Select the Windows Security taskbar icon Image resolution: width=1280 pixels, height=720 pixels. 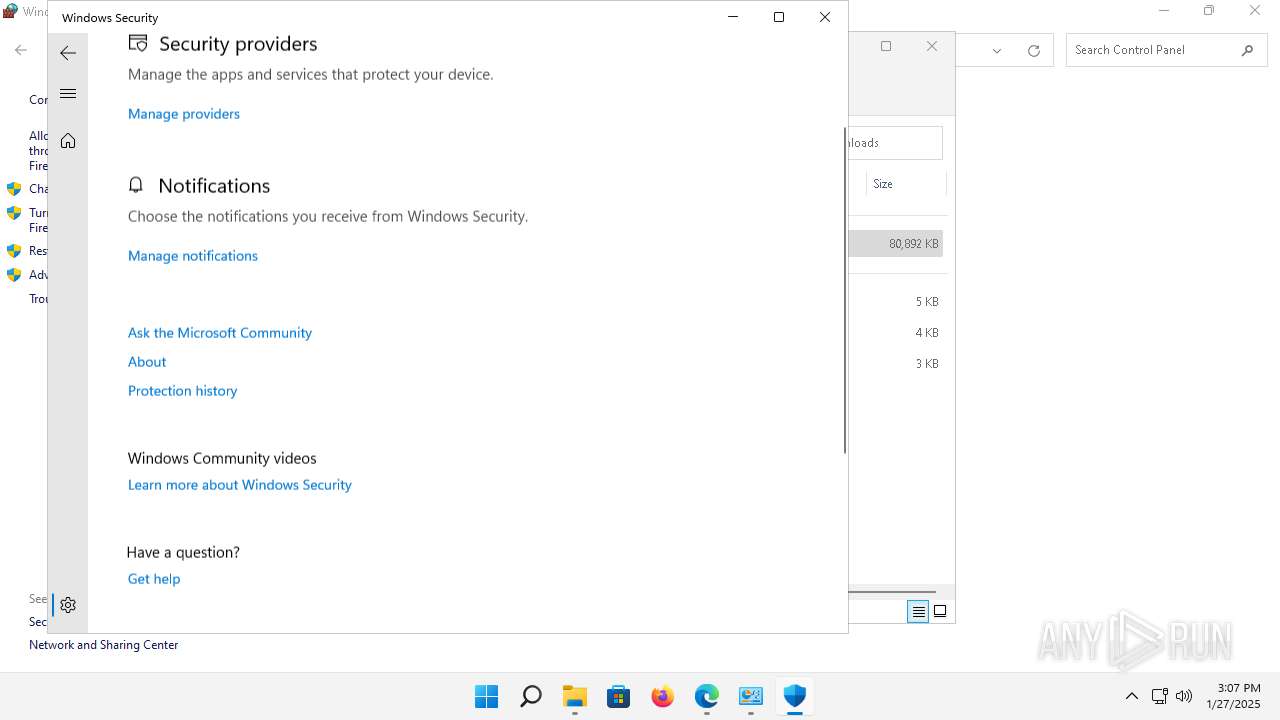coord(795,696)
